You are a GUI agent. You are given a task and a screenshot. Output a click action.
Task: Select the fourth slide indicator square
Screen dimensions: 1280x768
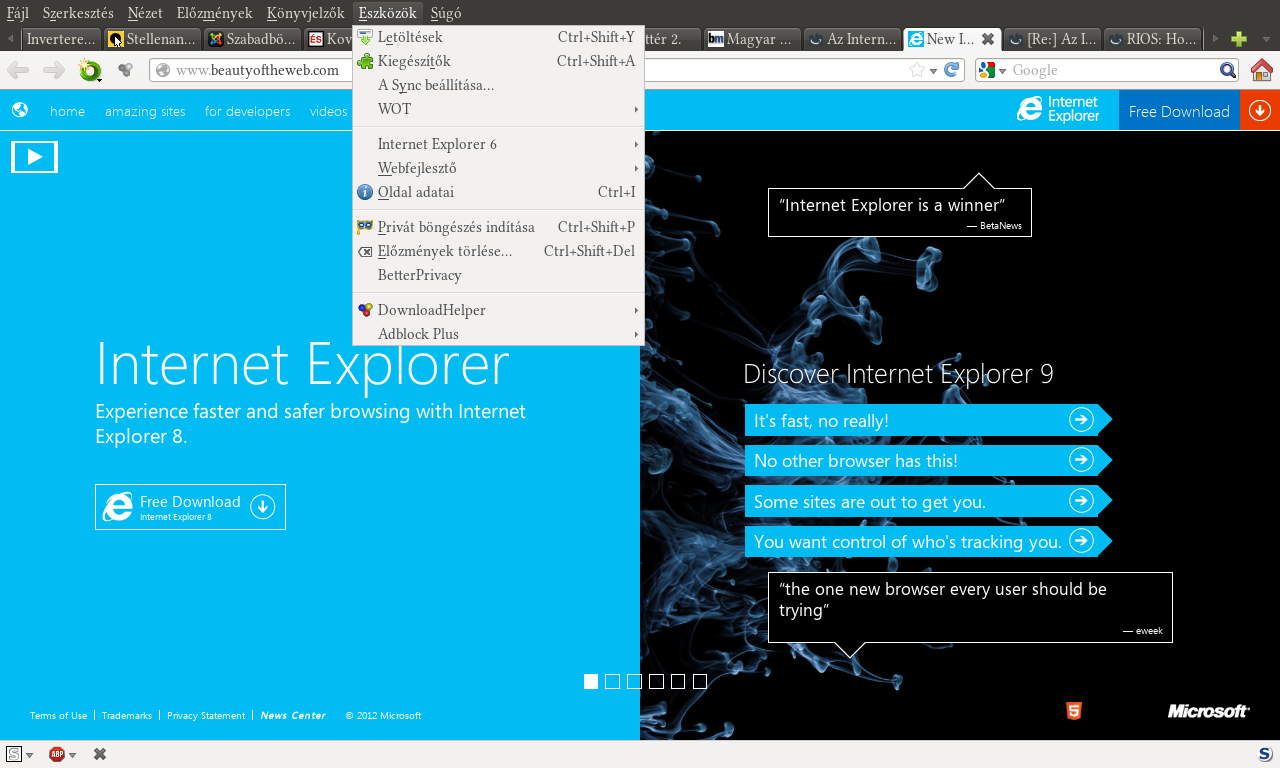[656, 681]
